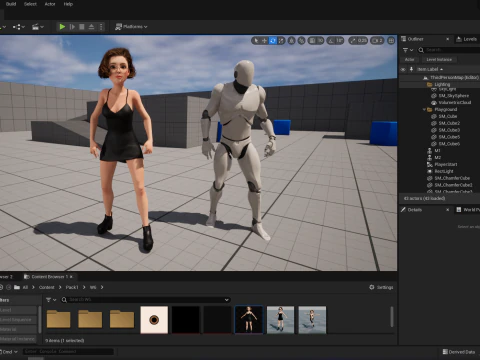Screen dimensions: 480x360
Task: Select the Scale transform tool
Action: click(x=281, y=41)
